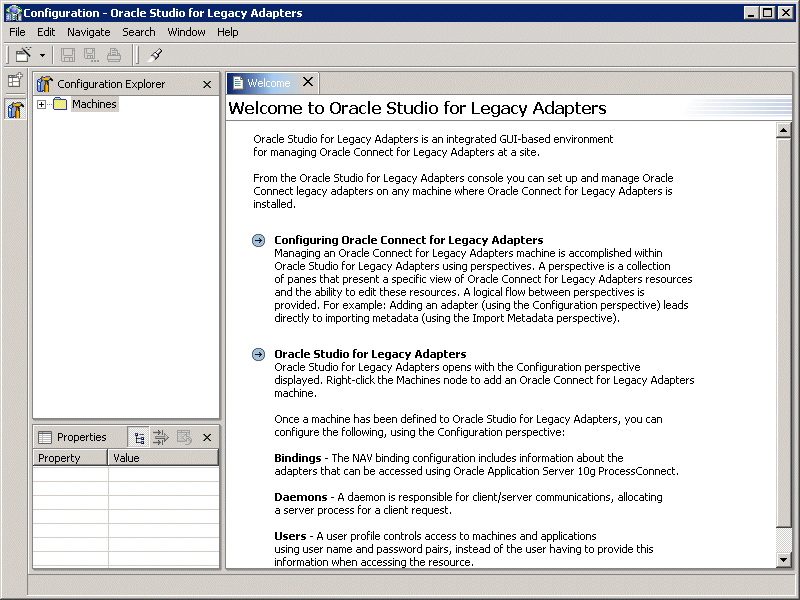Select the Machines folder icon
This screenshot has width=800, height=600.
click(x=60, y=104)
